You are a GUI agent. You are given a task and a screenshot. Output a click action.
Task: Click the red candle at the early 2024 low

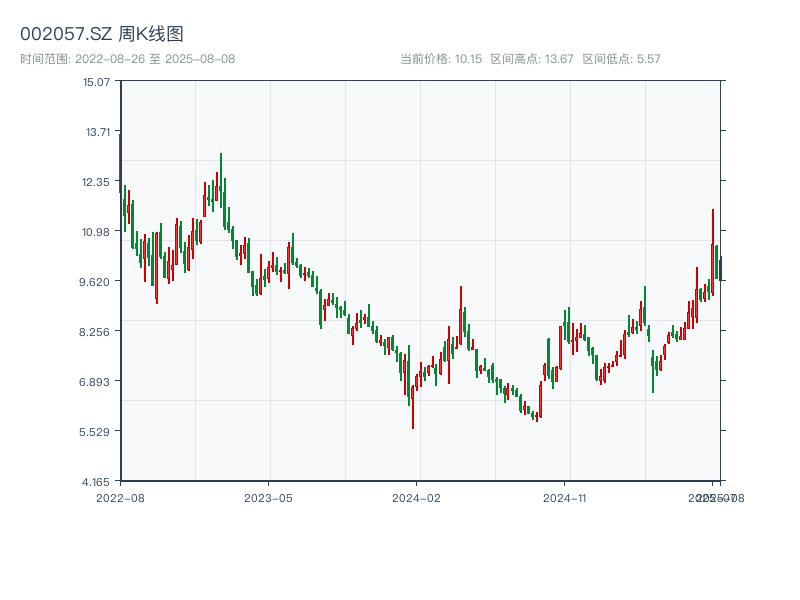pos(413,407)
